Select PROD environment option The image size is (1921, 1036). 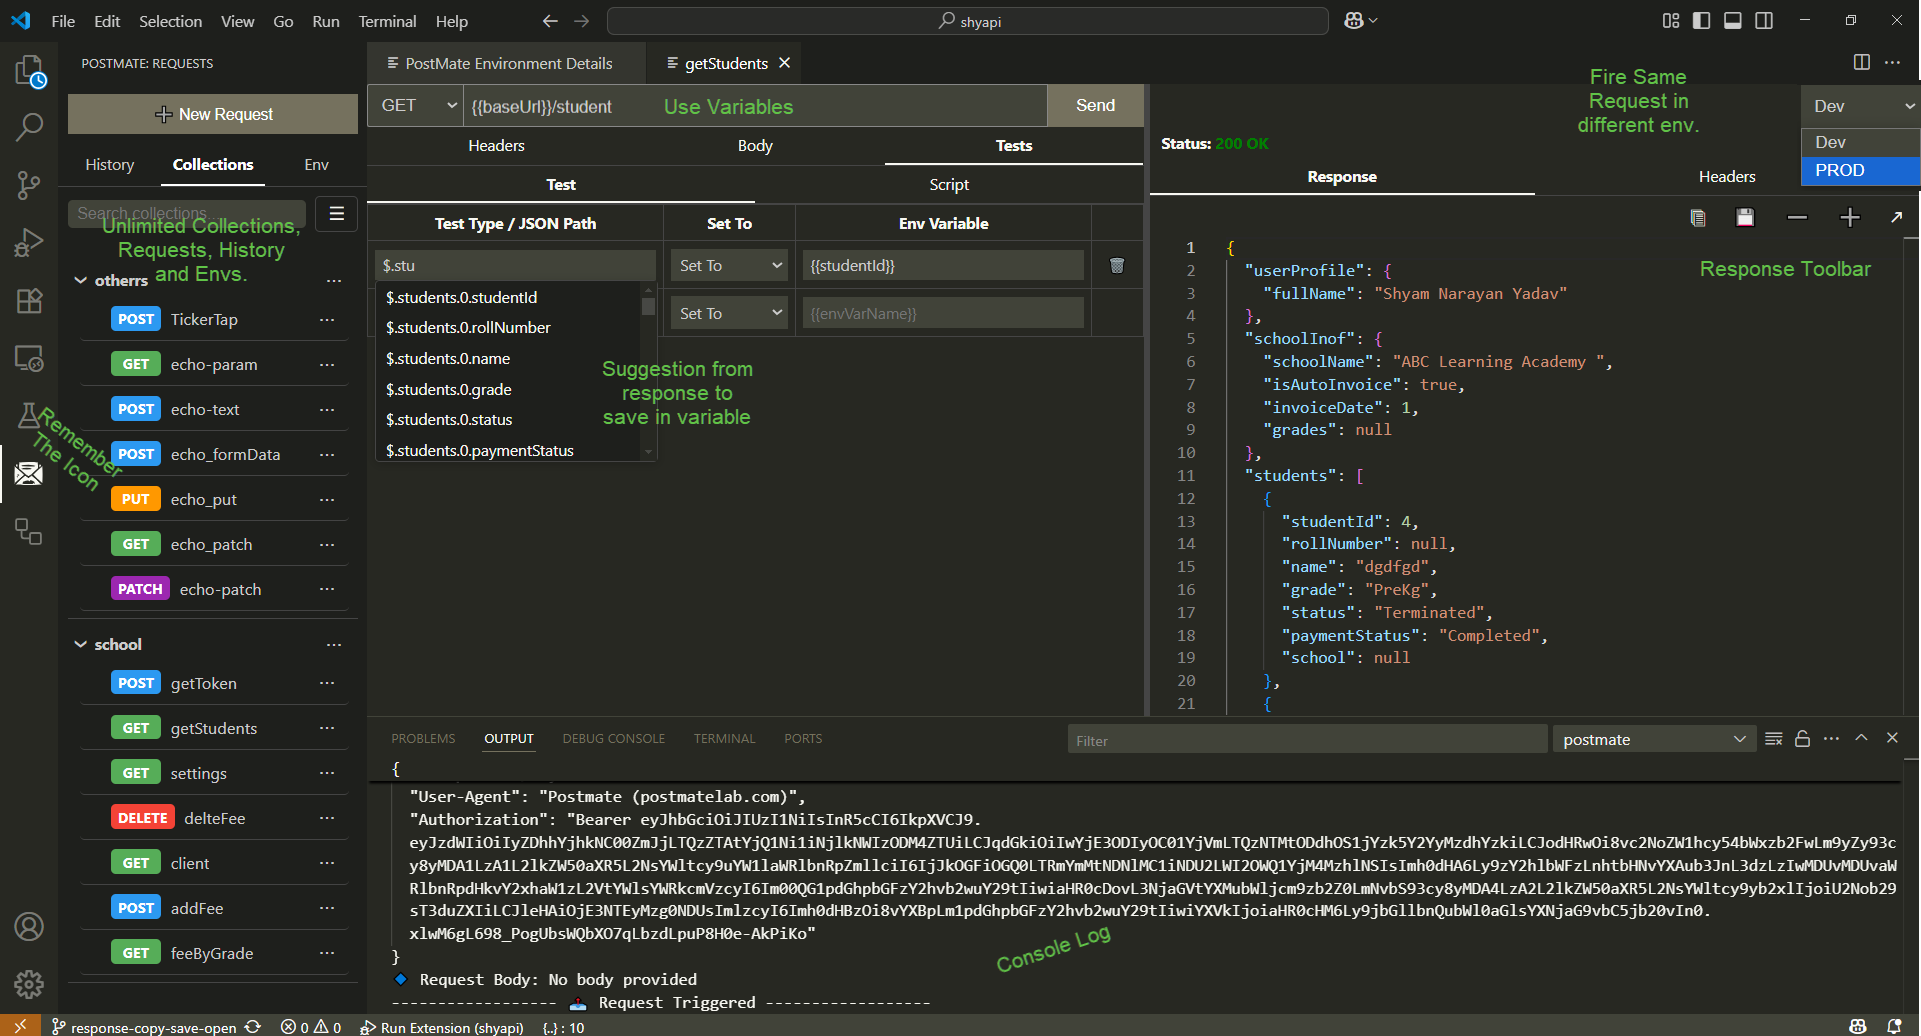coord(1861,170)
